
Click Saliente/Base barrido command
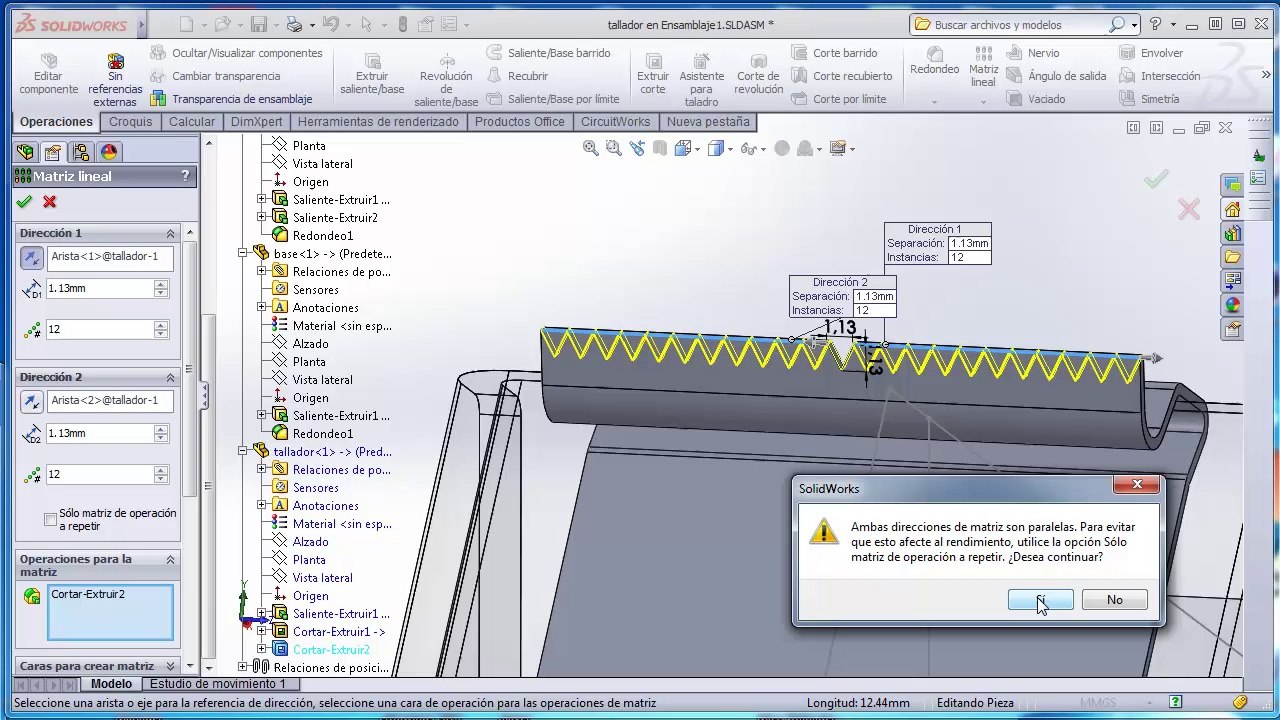point(548,53)
